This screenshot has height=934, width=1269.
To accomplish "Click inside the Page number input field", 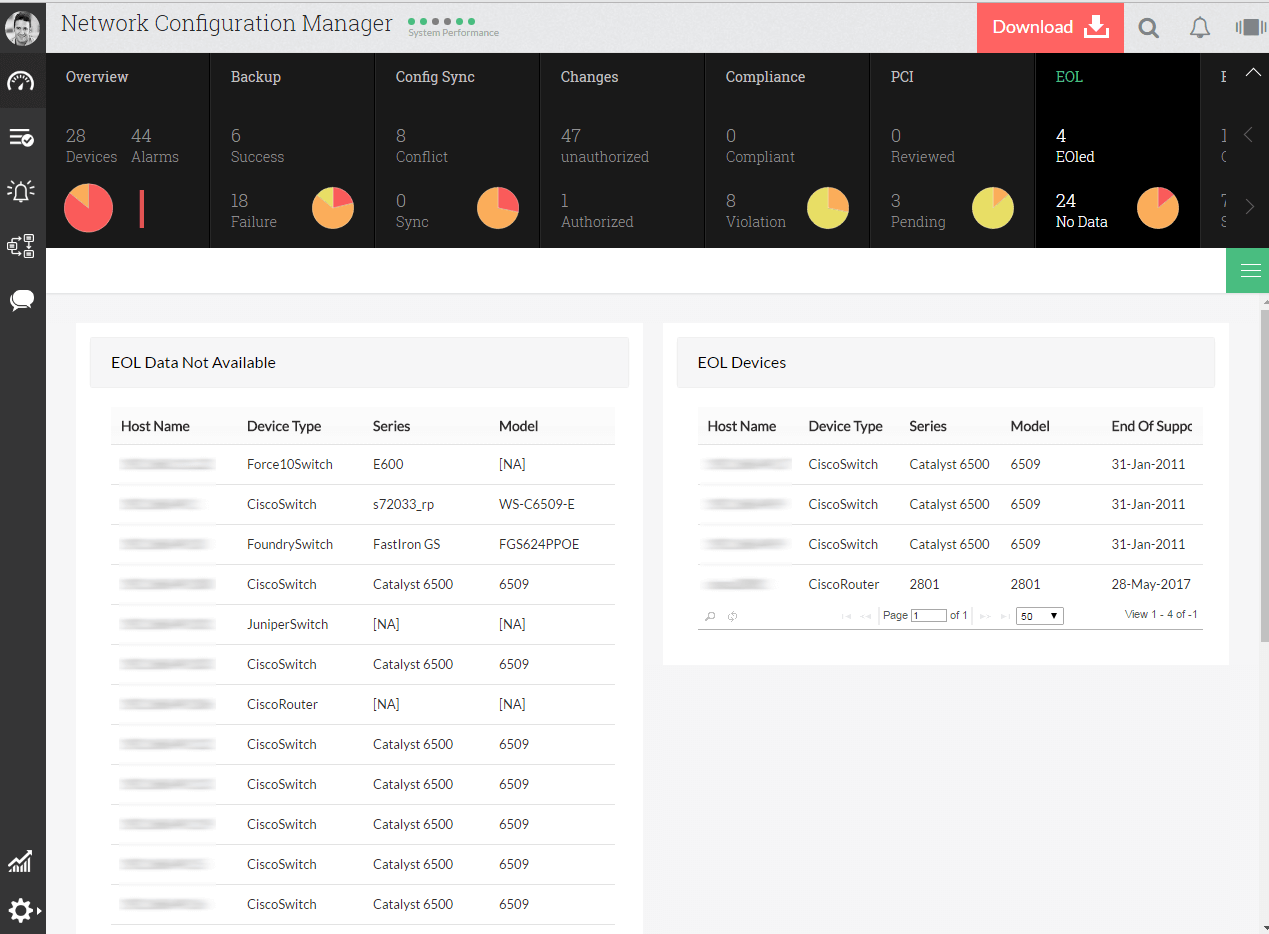I will pyautogui.click(x=928, y=615).
